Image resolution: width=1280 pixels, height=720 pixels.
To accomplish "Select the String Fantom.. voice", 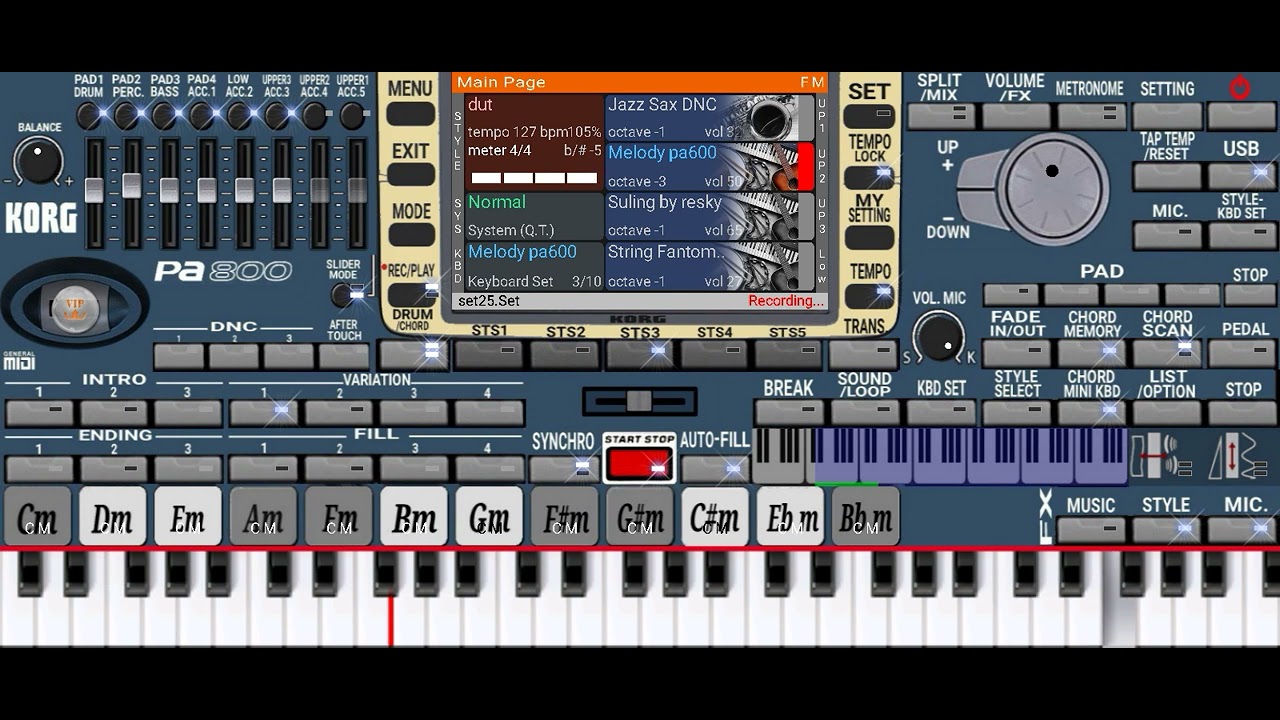I will point(708,266).
